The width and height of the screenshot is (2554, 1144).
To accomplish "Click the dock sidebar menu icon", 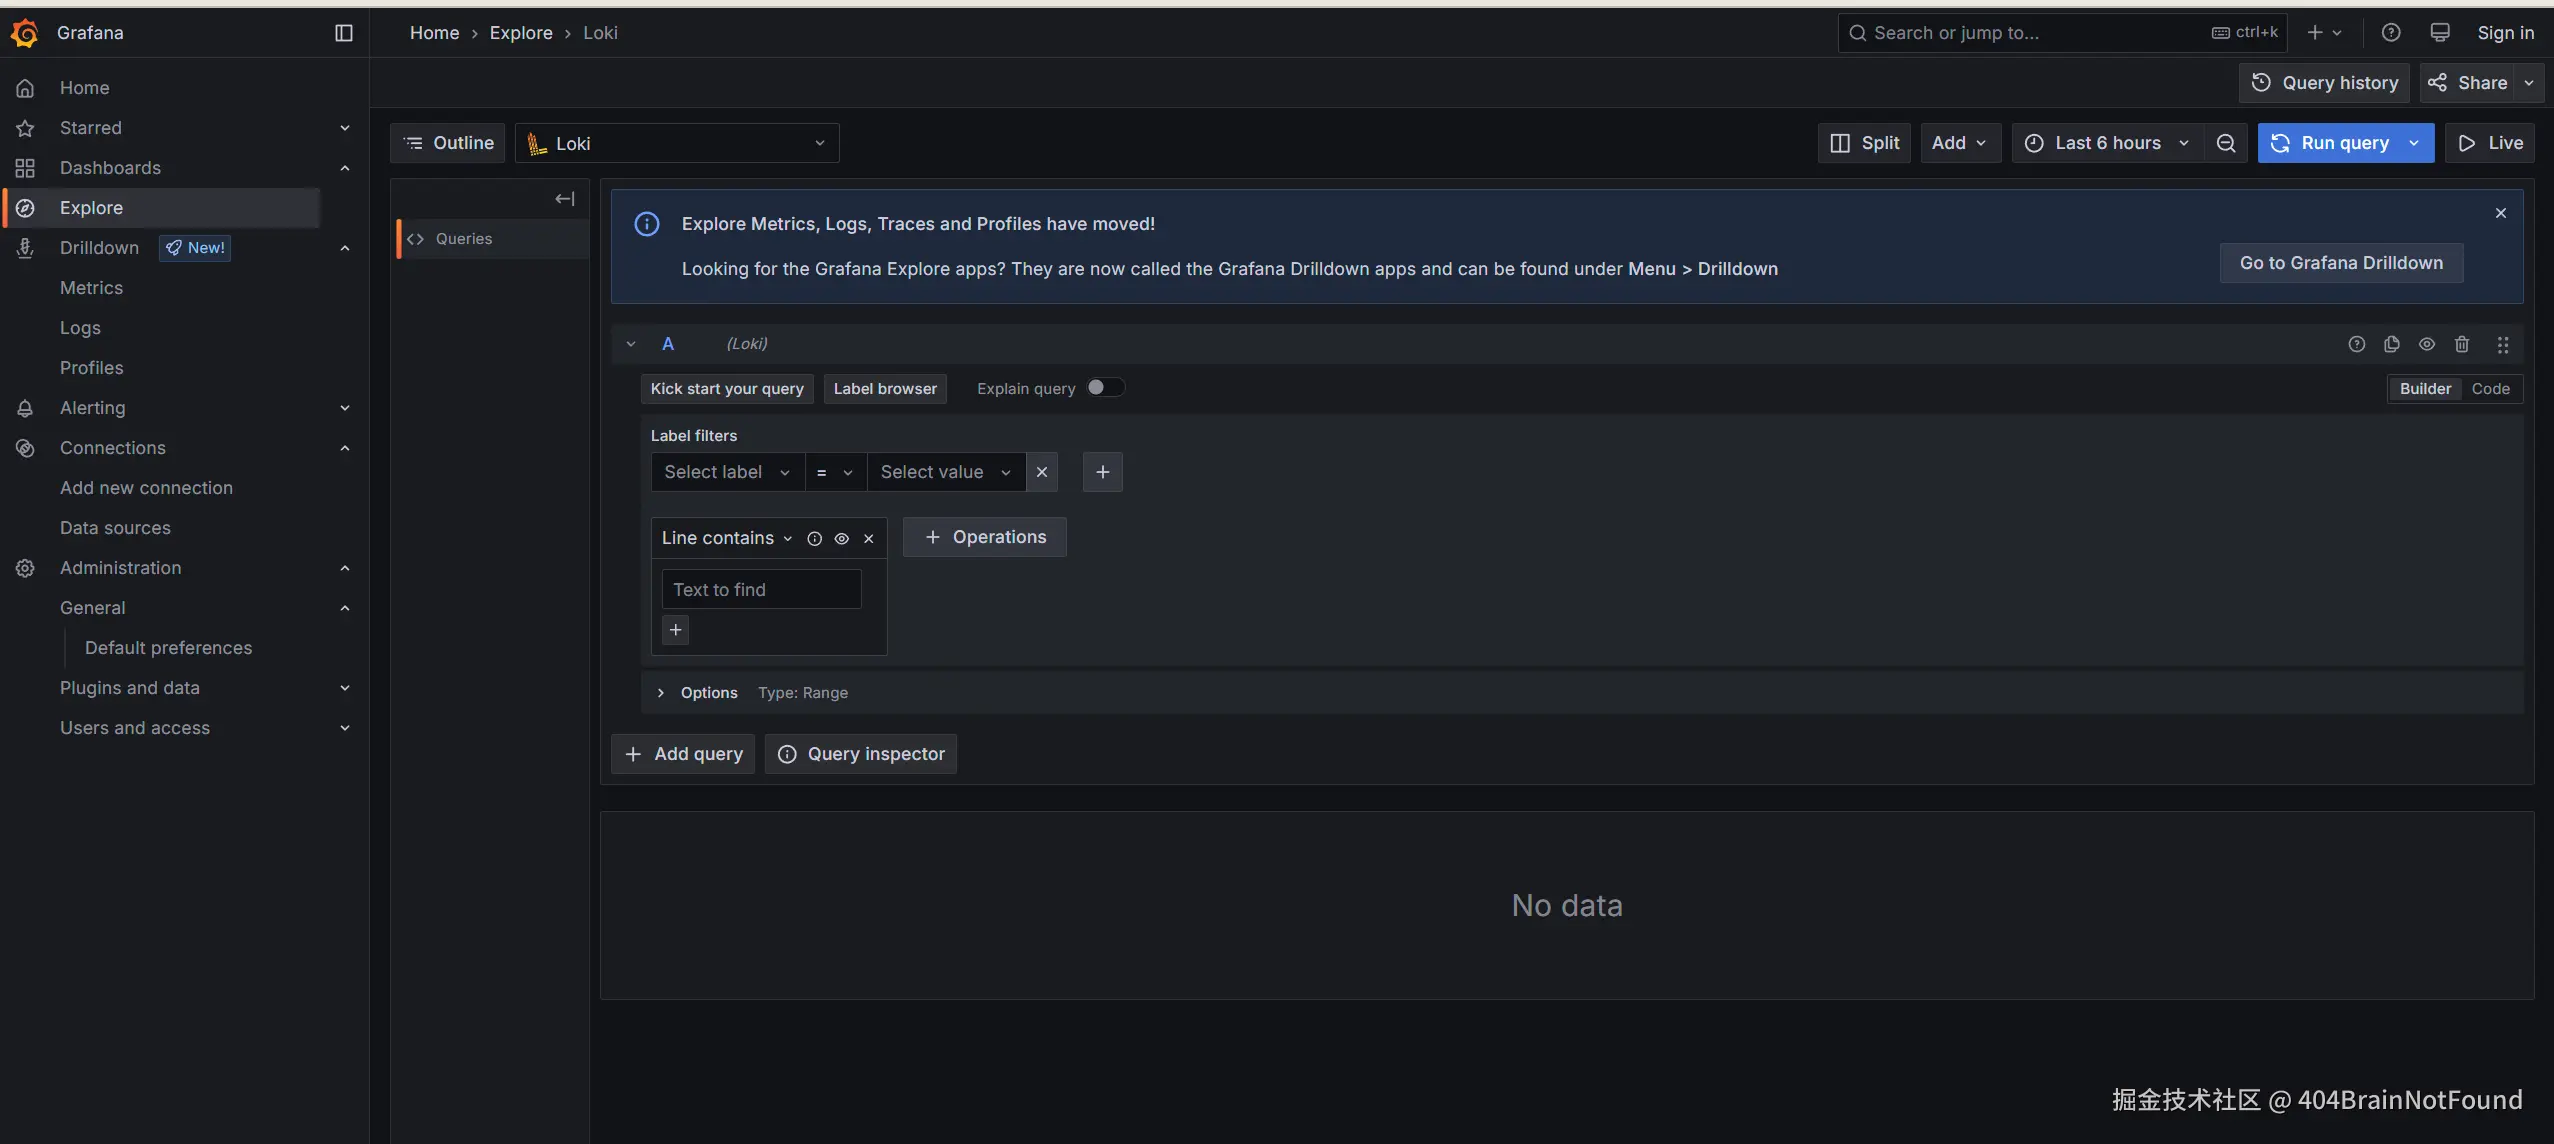I will [x=343, y=33].
